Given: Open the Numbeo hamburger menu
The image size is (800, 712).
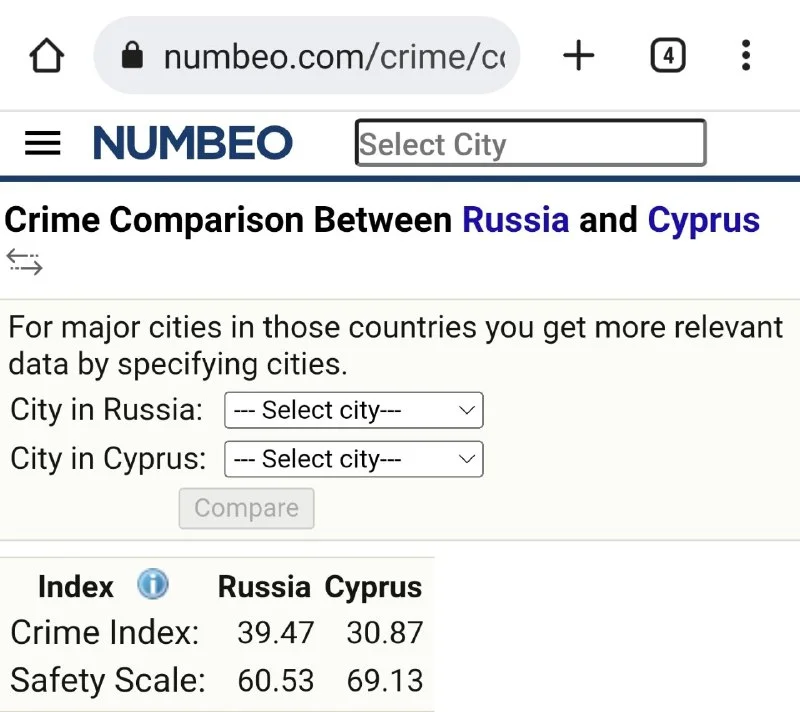Looking at the screenshot, I should (43, 144).
